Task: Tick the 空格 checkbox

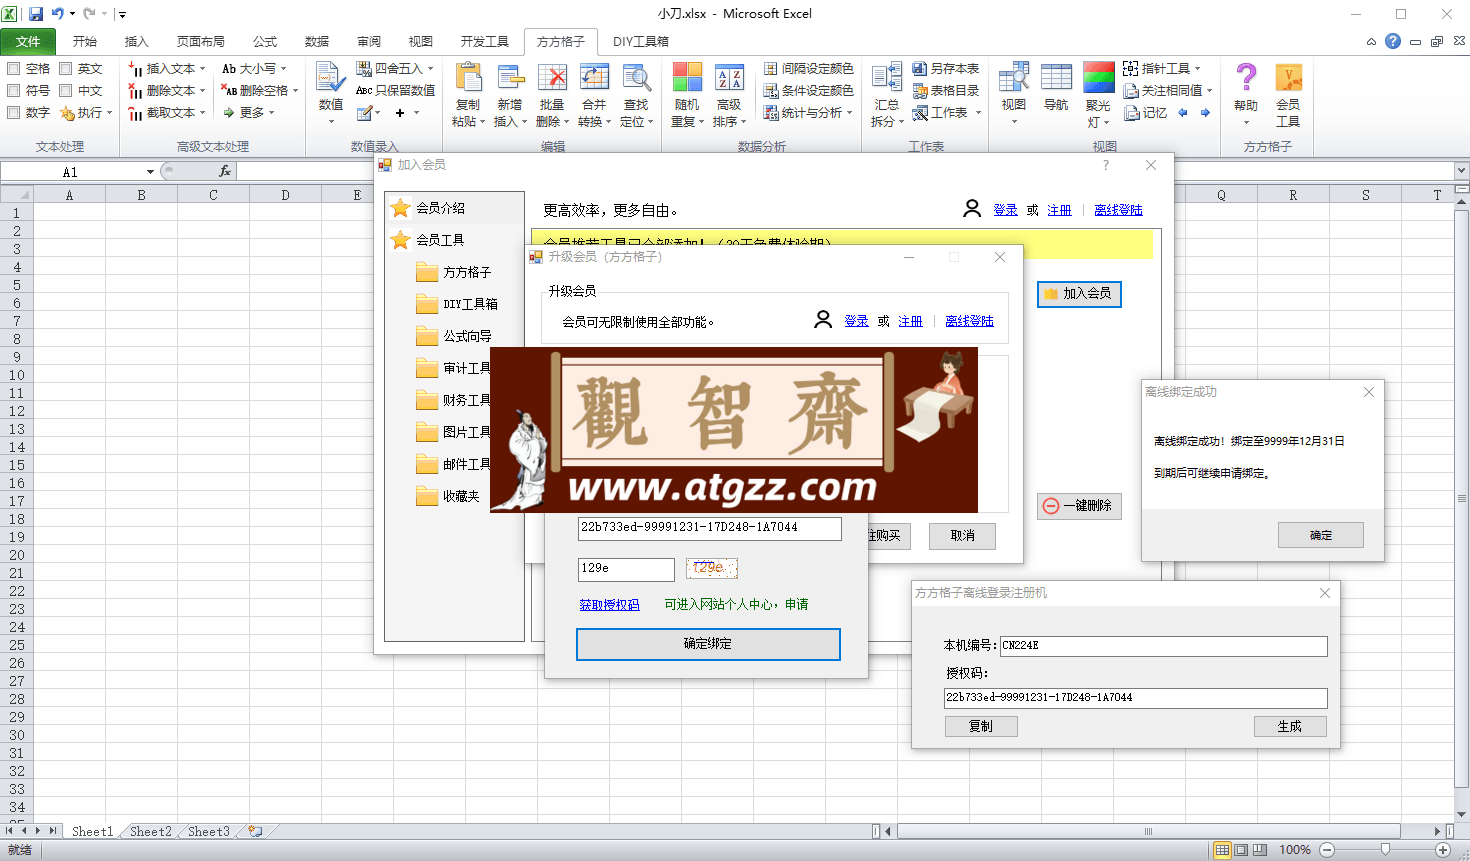Action: tap(14, 69)
